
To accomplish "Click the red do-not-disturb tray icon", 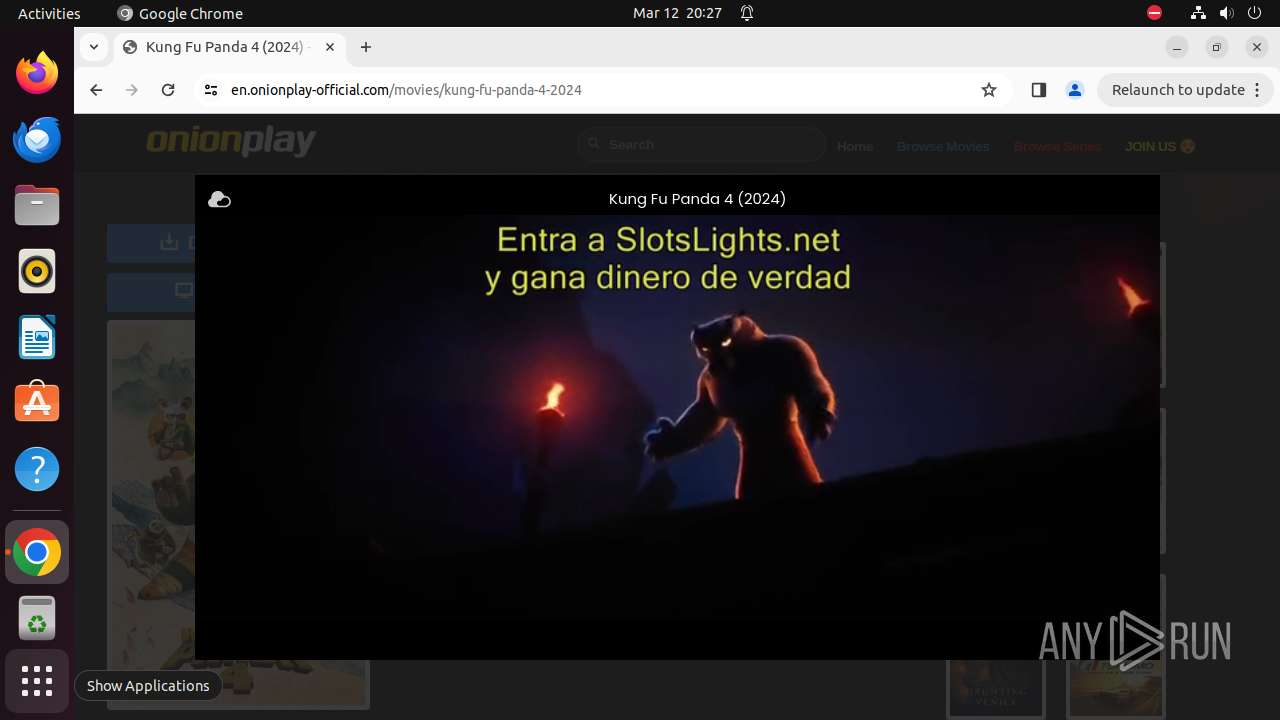I will click(1155, 13).
